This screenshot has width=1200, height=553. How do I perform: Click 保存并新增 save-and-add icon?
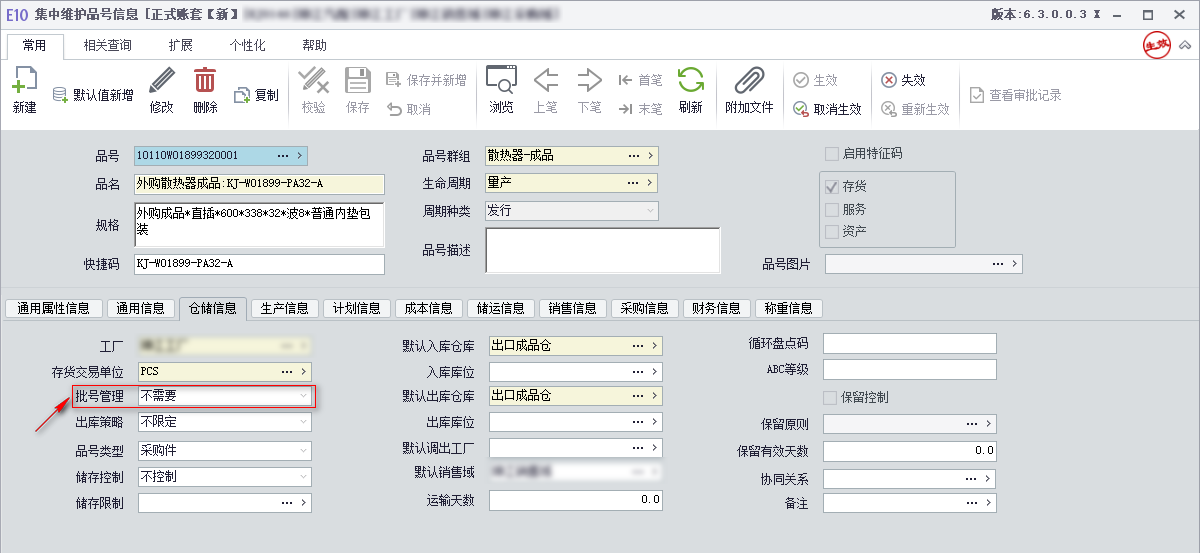pos(394,80)
